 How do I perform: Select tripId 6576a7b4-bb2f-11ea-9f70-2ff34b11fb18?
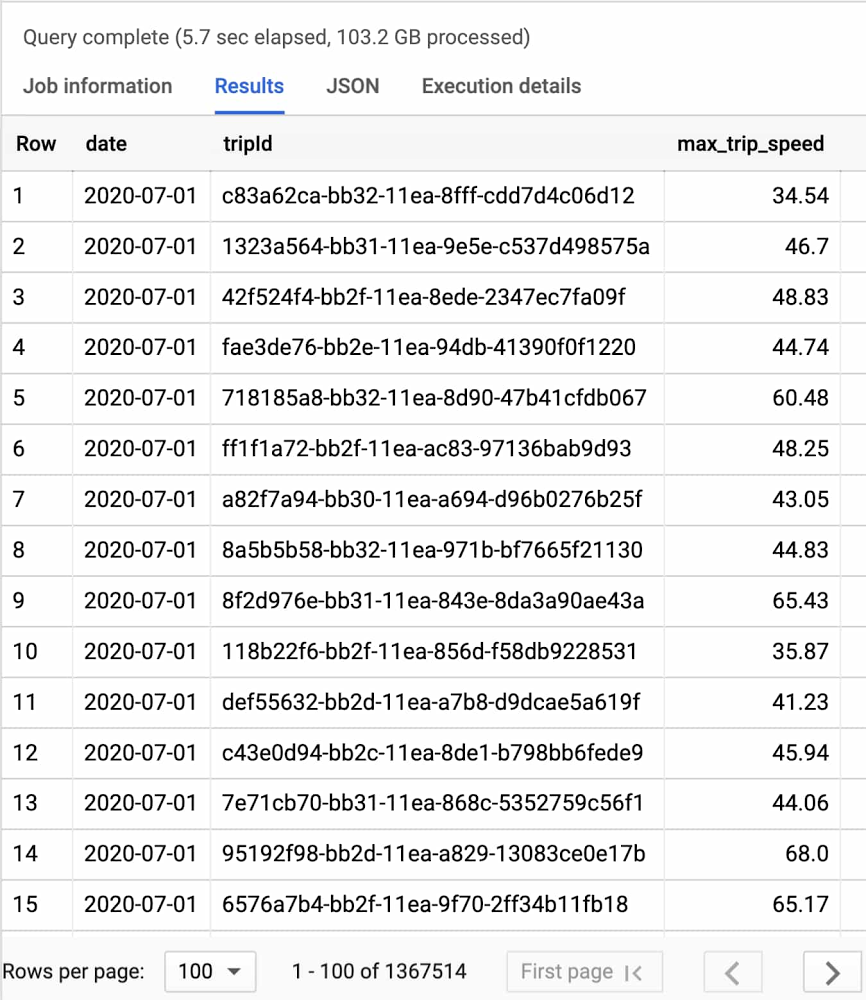[x=425, y=904]
